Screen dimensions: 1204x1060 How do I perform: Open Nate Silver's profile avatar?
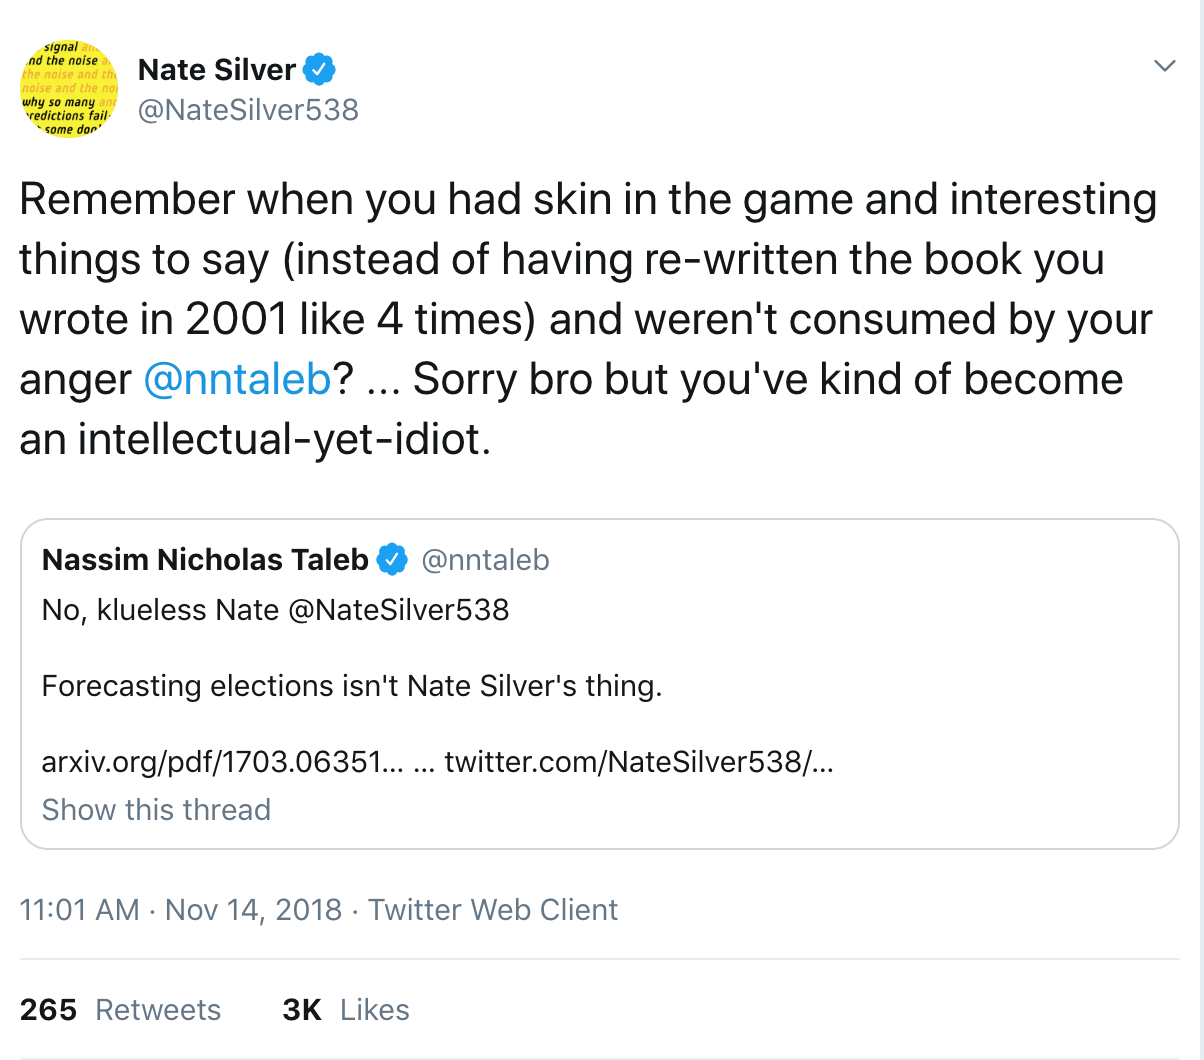pos(69,89)
